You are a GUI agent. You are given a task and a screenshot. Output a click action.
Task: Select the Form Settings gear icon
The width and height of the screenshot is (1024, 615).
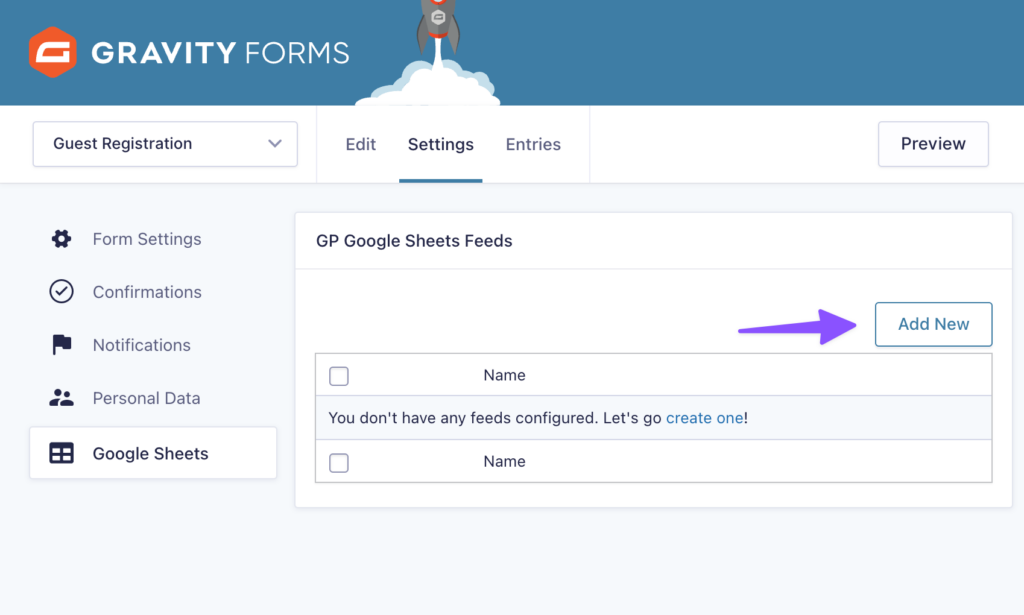(x=61, y=239)
